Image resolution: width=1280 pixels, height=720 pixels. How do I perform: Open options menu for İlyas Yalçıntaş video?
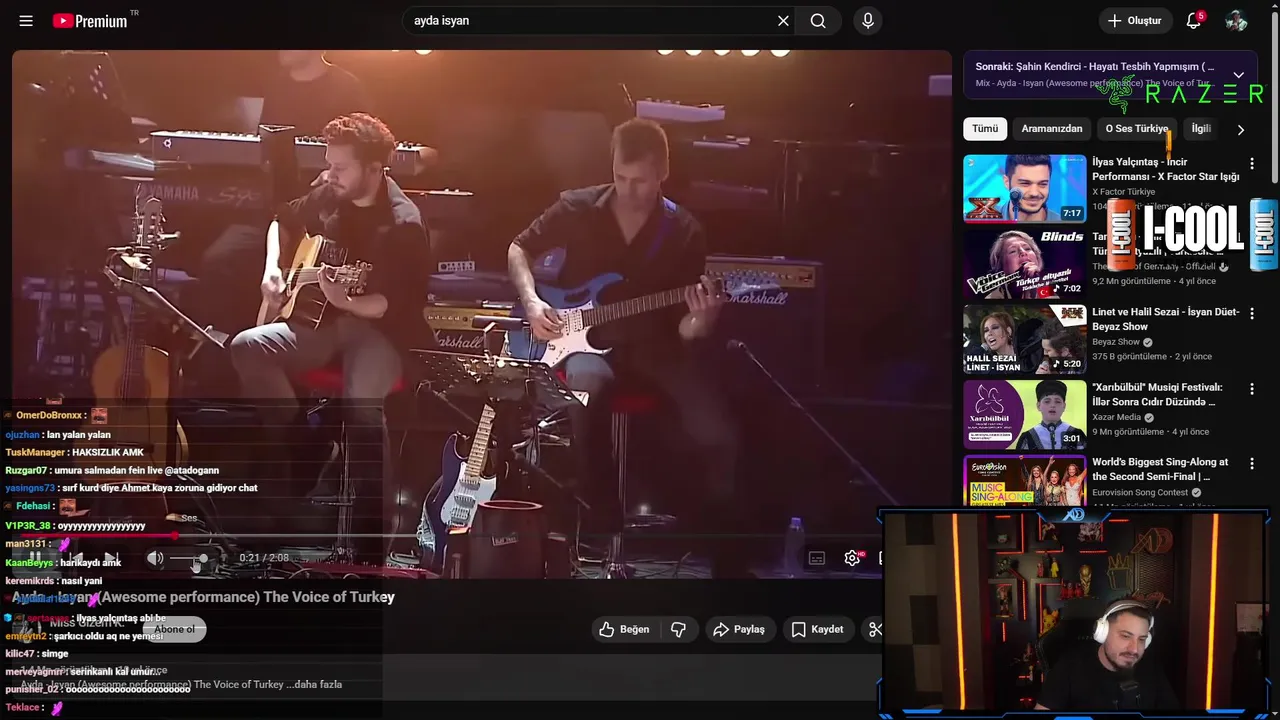click(1251, 163)
